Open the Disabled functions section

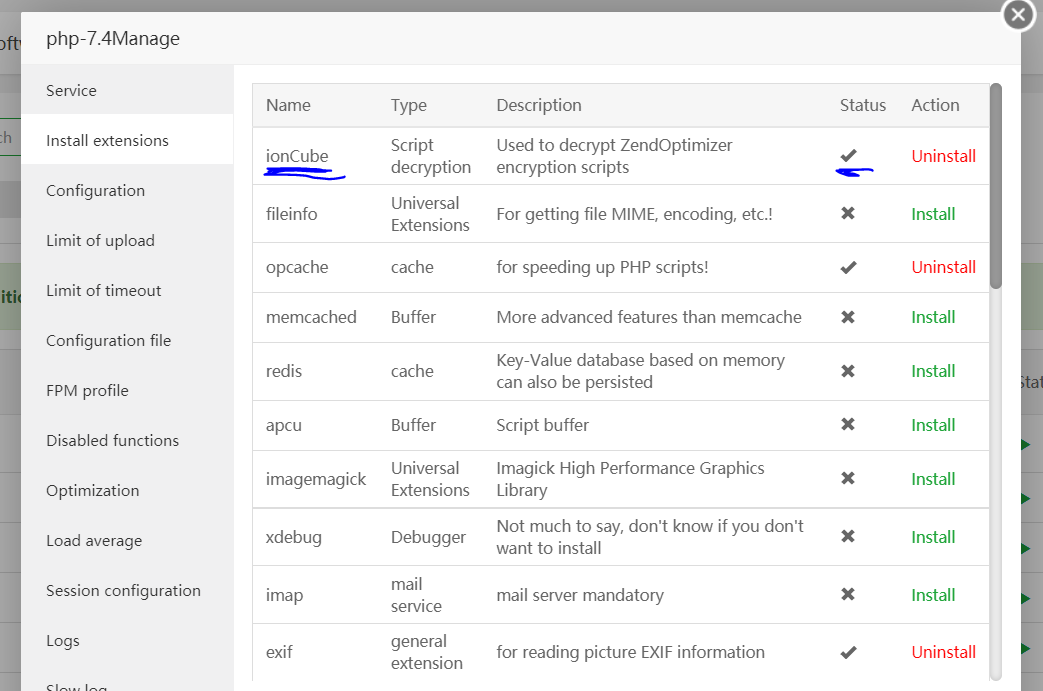point(112,440)
